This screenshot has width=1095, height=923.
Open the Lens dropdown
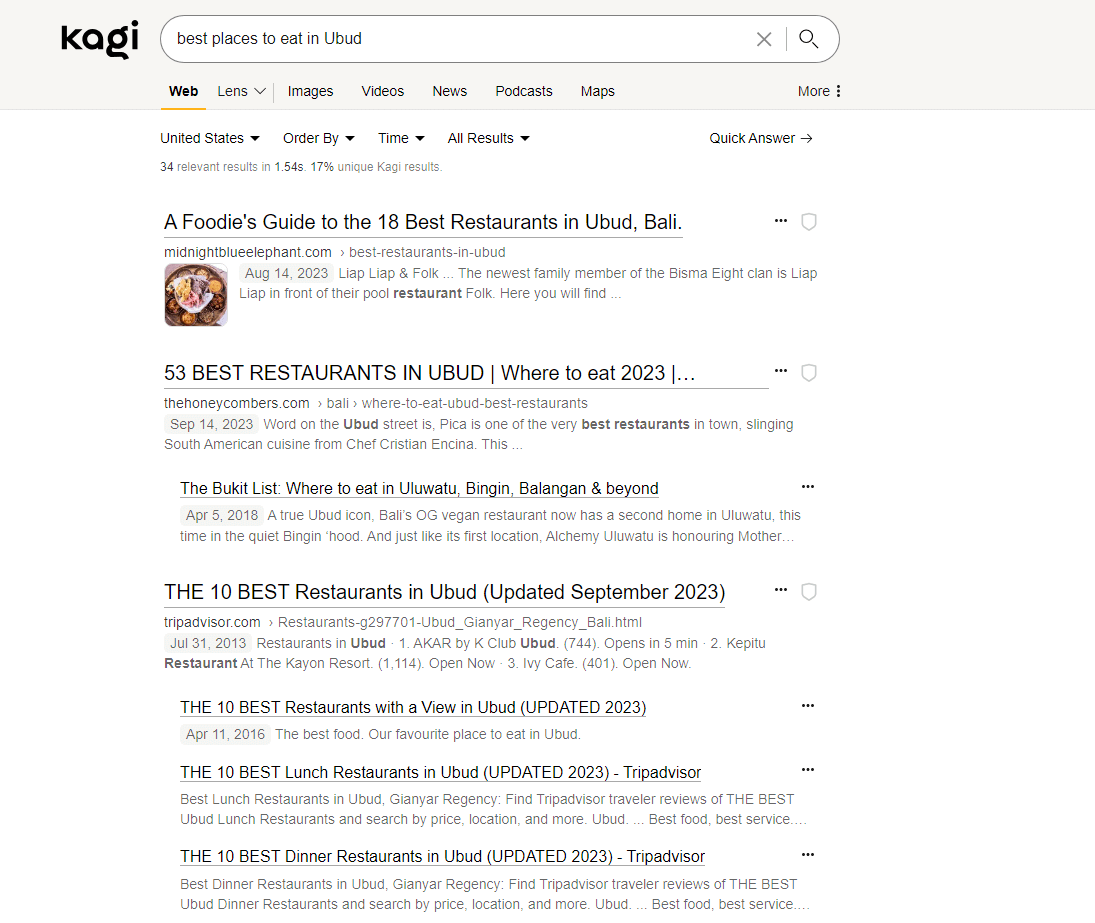[241, 91]
